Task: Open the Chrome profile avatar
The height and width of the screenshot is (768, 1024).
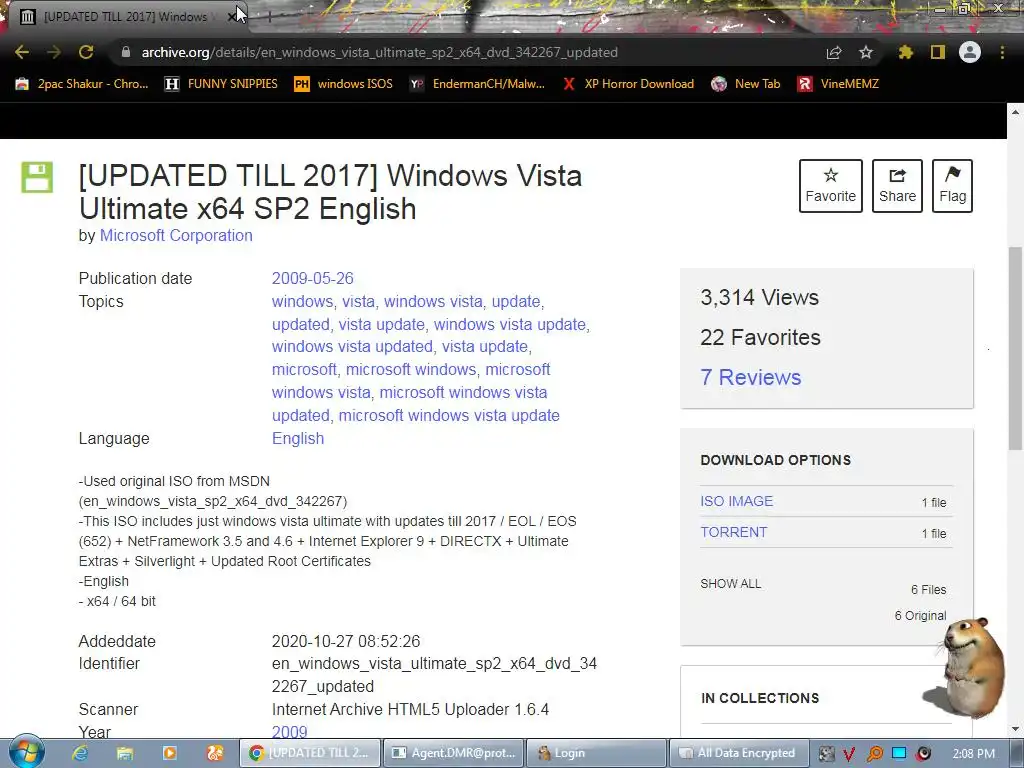Action: pos(970,52)
